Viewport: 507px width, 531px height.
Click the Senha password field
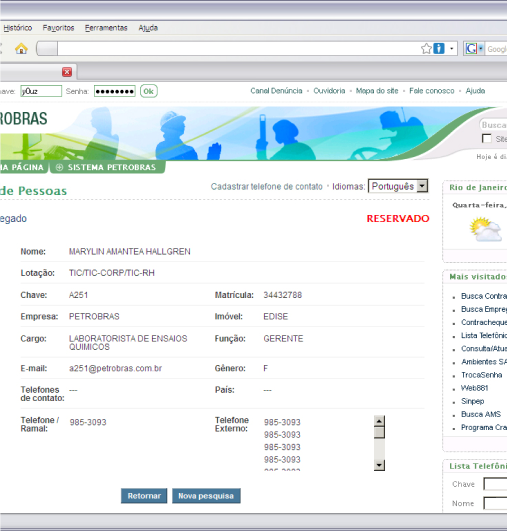(x=114, y=91)
